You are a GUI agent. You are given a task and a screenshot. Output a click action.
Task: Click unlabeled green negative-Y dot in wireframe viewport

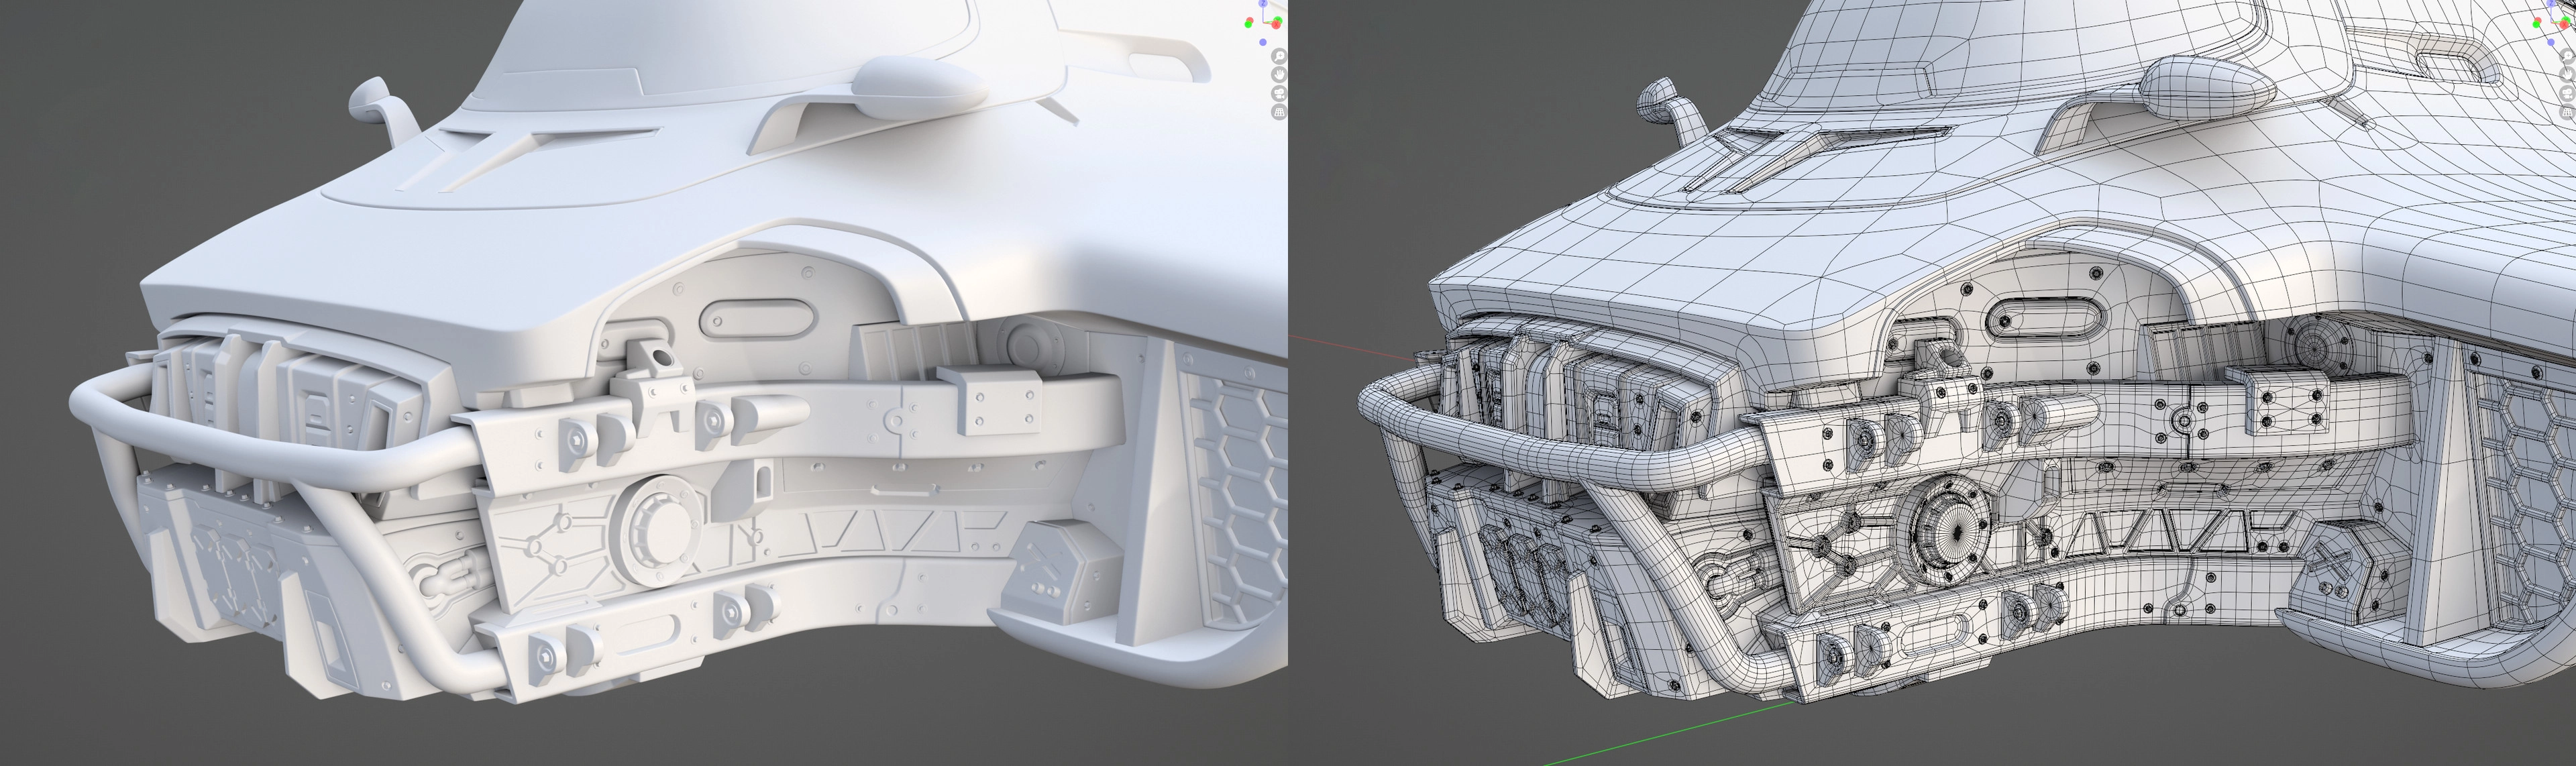click(x=2536, y=25)
